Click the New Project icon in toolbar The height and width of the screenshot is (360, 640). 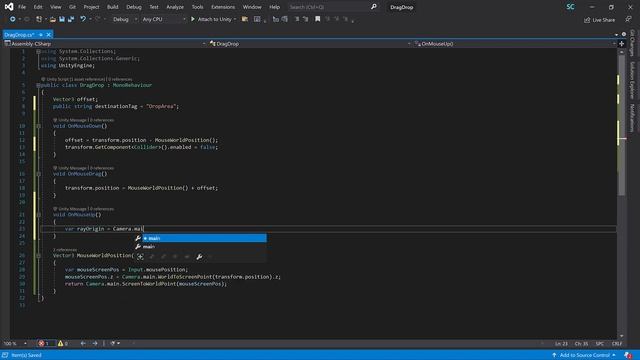click(x=39, y=19)
